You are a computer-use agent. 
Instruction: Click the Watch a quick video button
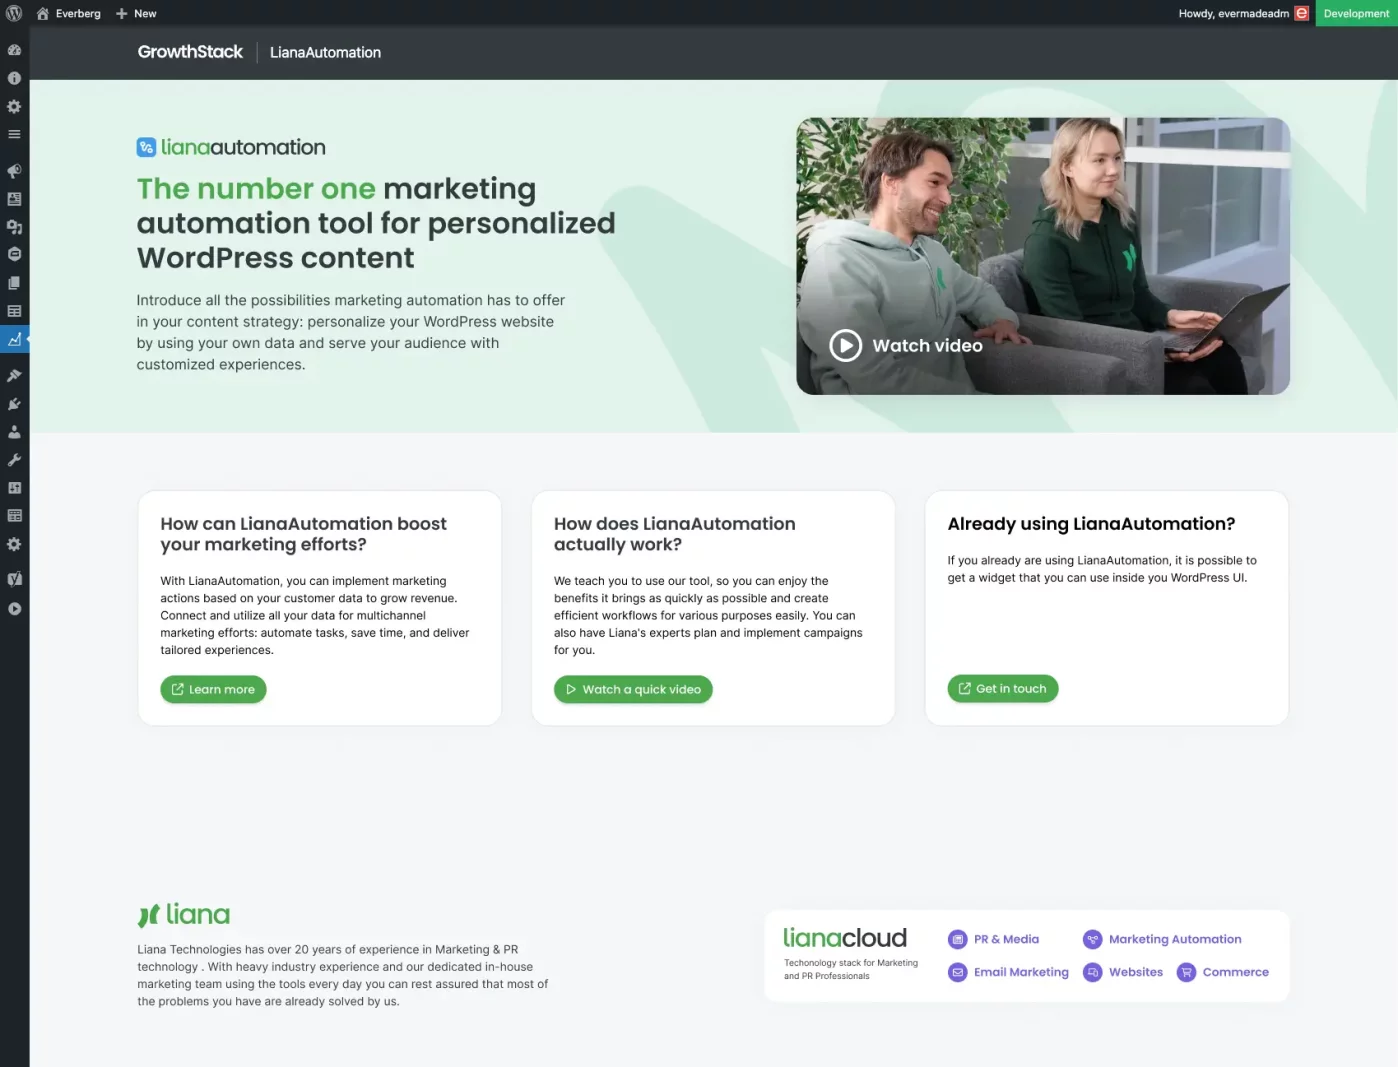(633, 689)
